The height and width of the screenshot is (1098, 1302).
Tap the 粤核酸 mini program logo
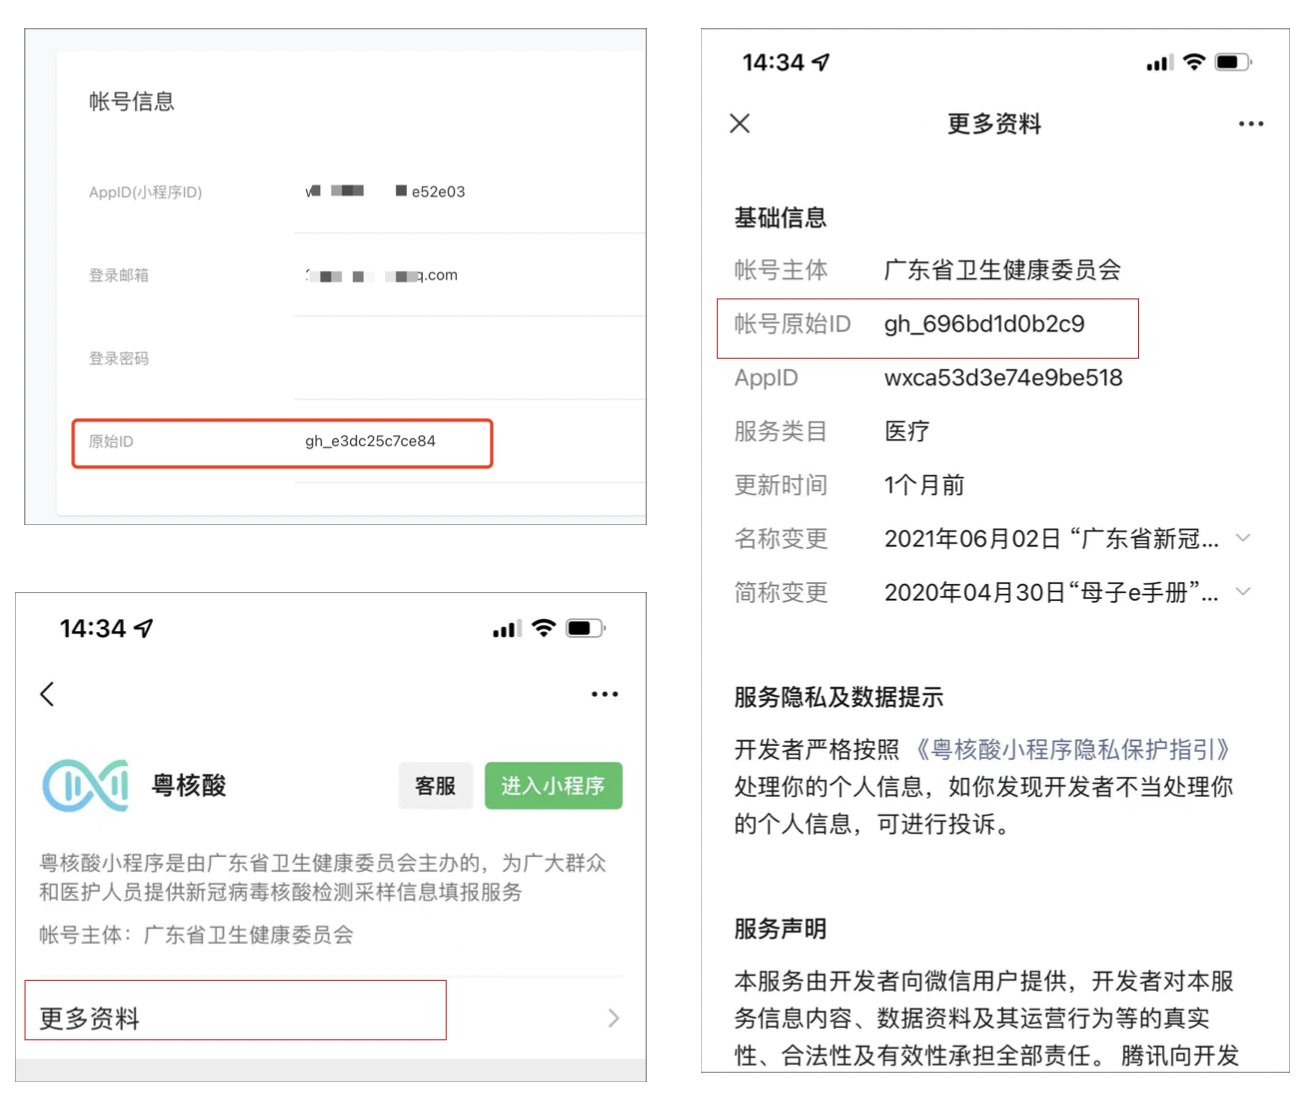[x=86, y=785]
